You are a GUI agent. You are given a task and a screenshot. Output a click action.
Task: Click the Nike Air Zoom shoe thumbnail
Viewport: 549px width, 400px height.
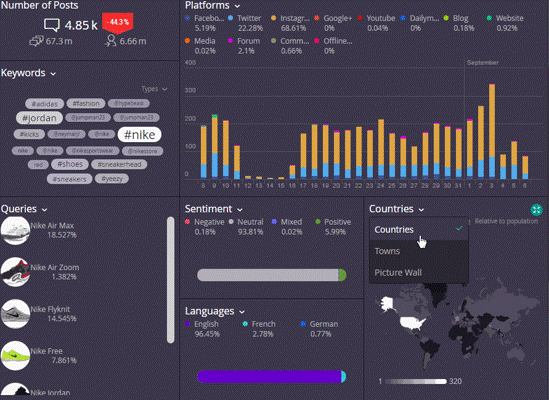pos(15,272)
